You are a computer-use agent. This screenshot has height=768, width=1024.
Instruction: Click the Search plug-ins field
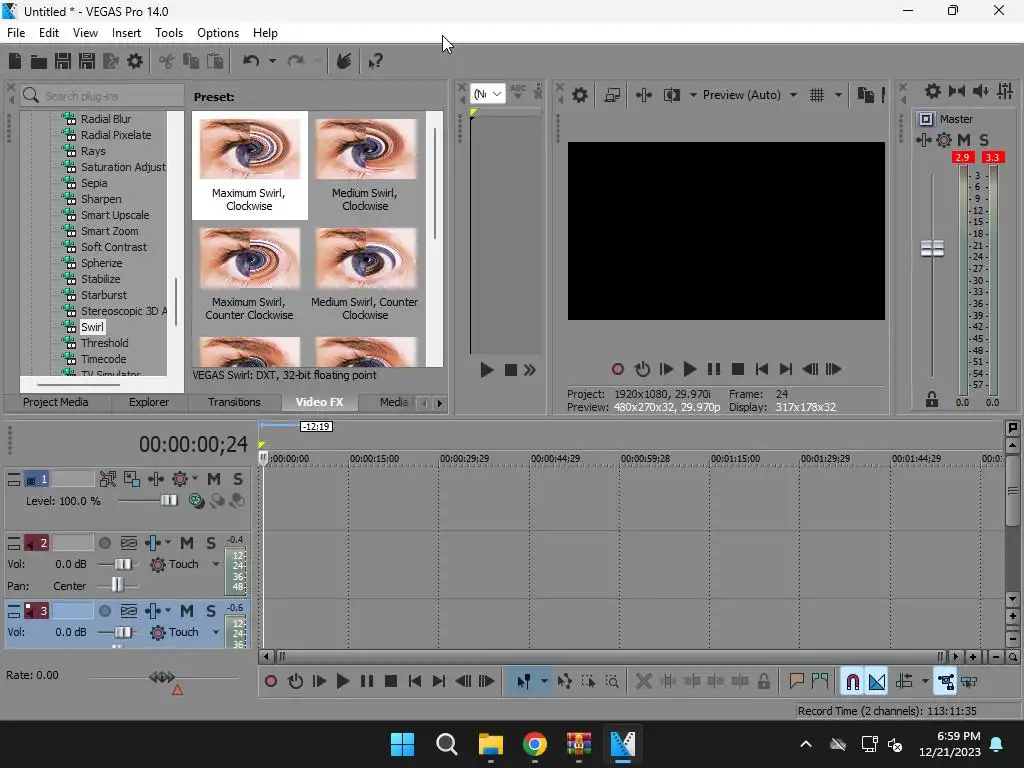coord(102,95)
